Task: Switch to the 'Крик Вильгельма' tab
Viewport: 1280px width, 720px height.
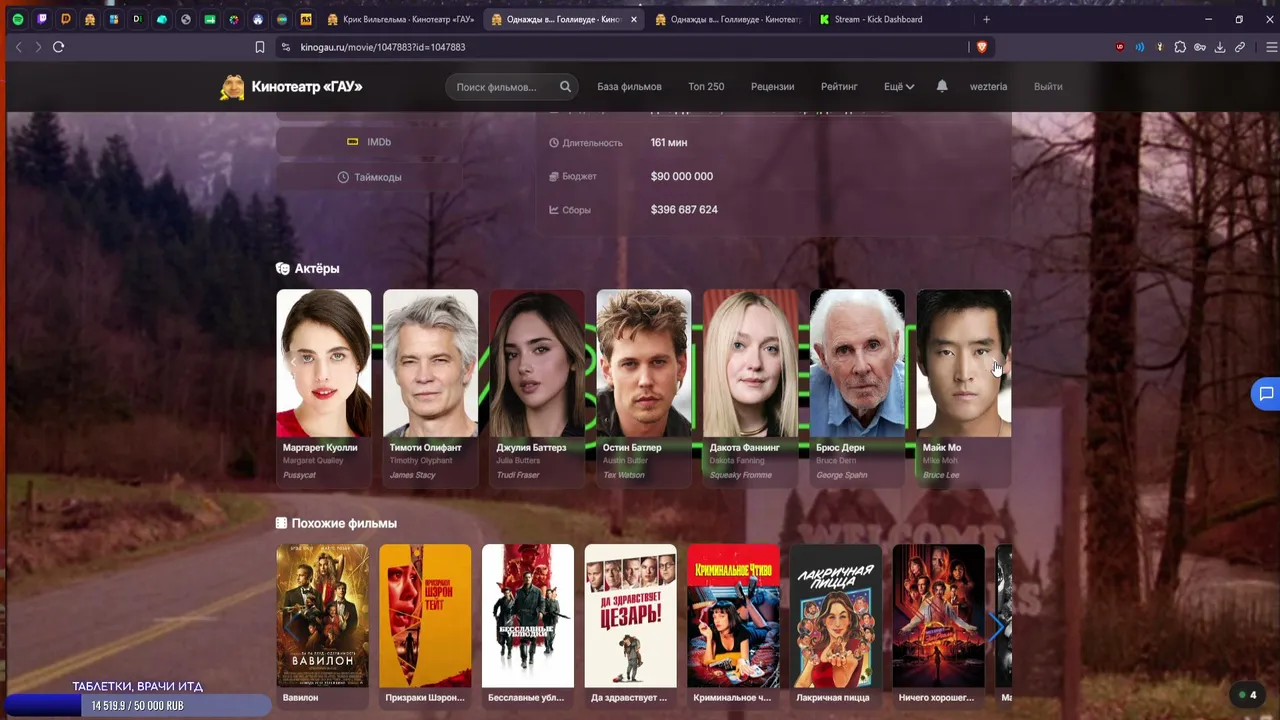Action: pyautogui.click(x=400, y=19)
